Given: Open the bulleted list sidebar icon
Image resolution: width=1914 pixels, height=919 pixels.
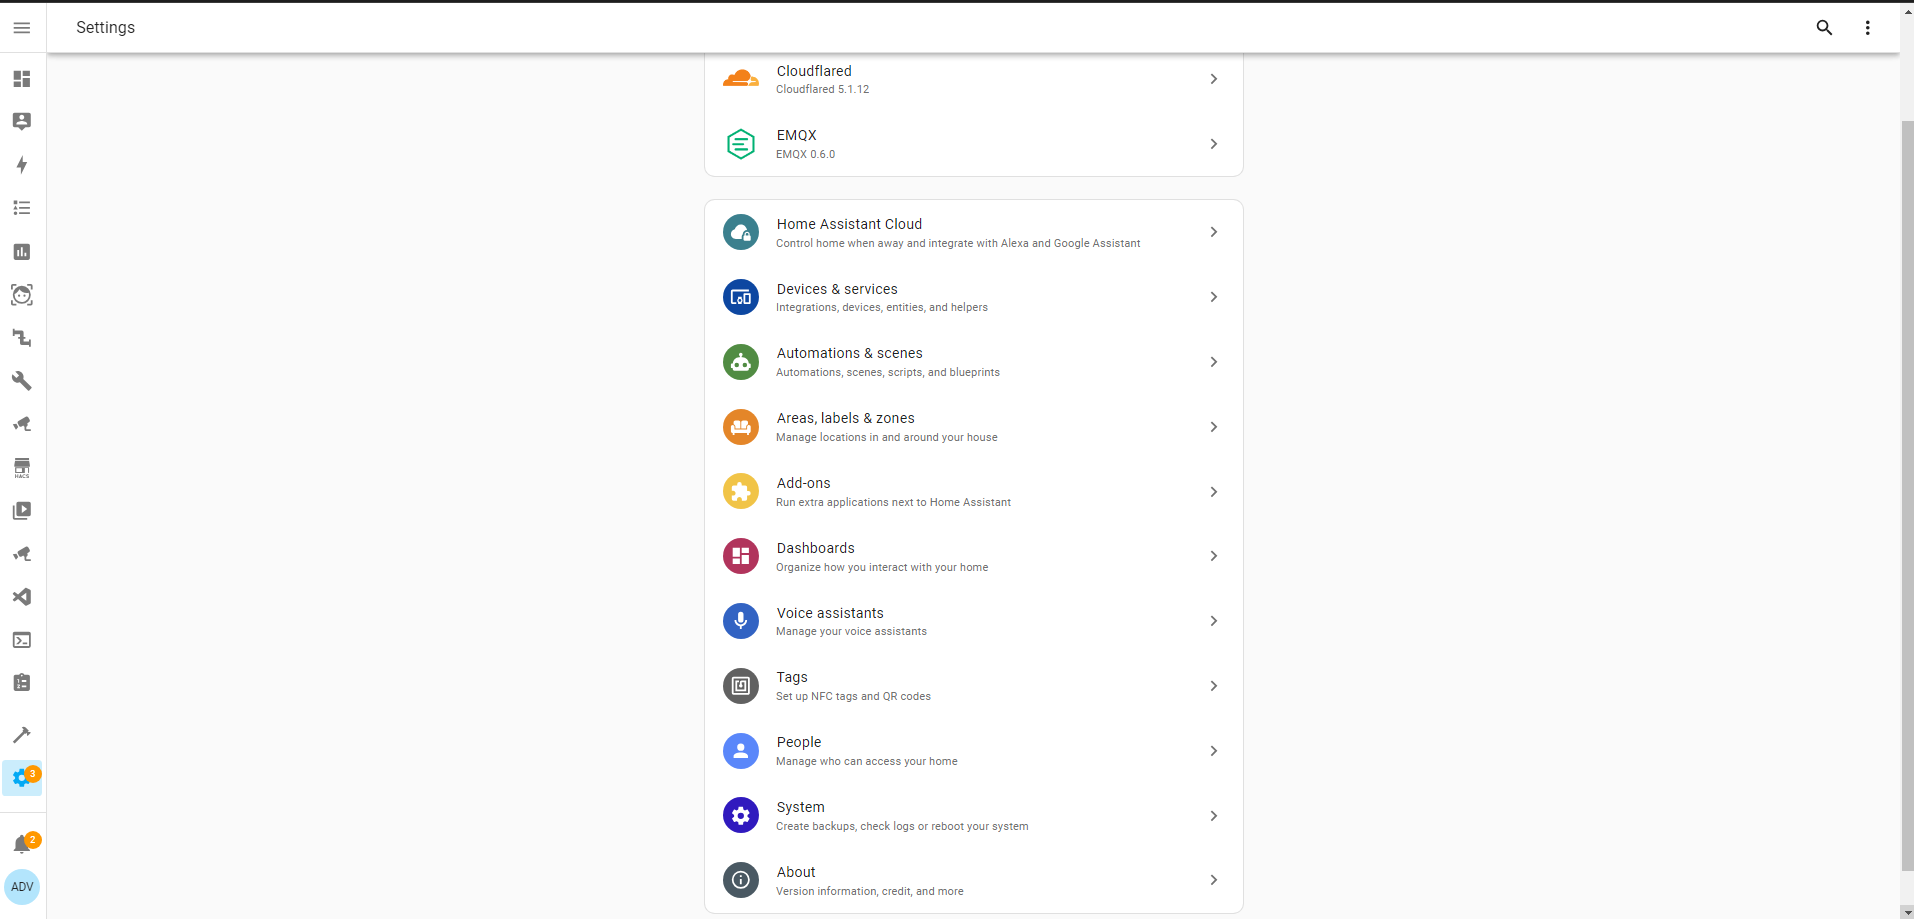Looking at the screenshot, I should [22, 208].
